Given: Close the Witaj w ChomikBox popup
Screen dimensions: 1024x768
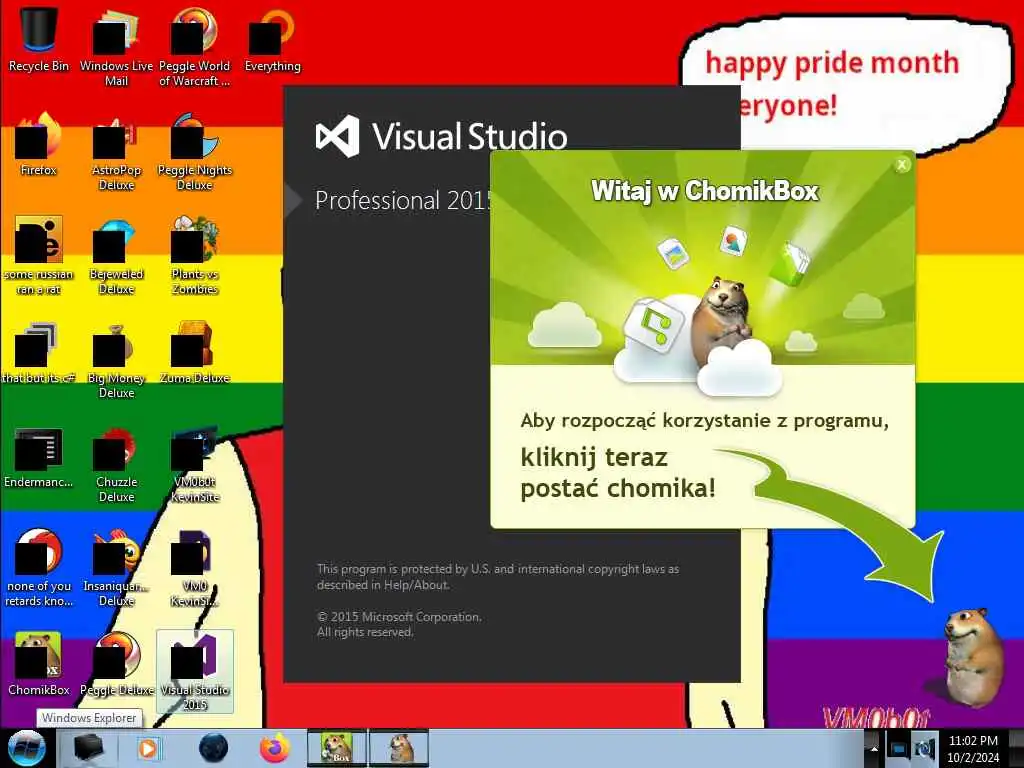Looking at the screenshot, I should point(902,165).
